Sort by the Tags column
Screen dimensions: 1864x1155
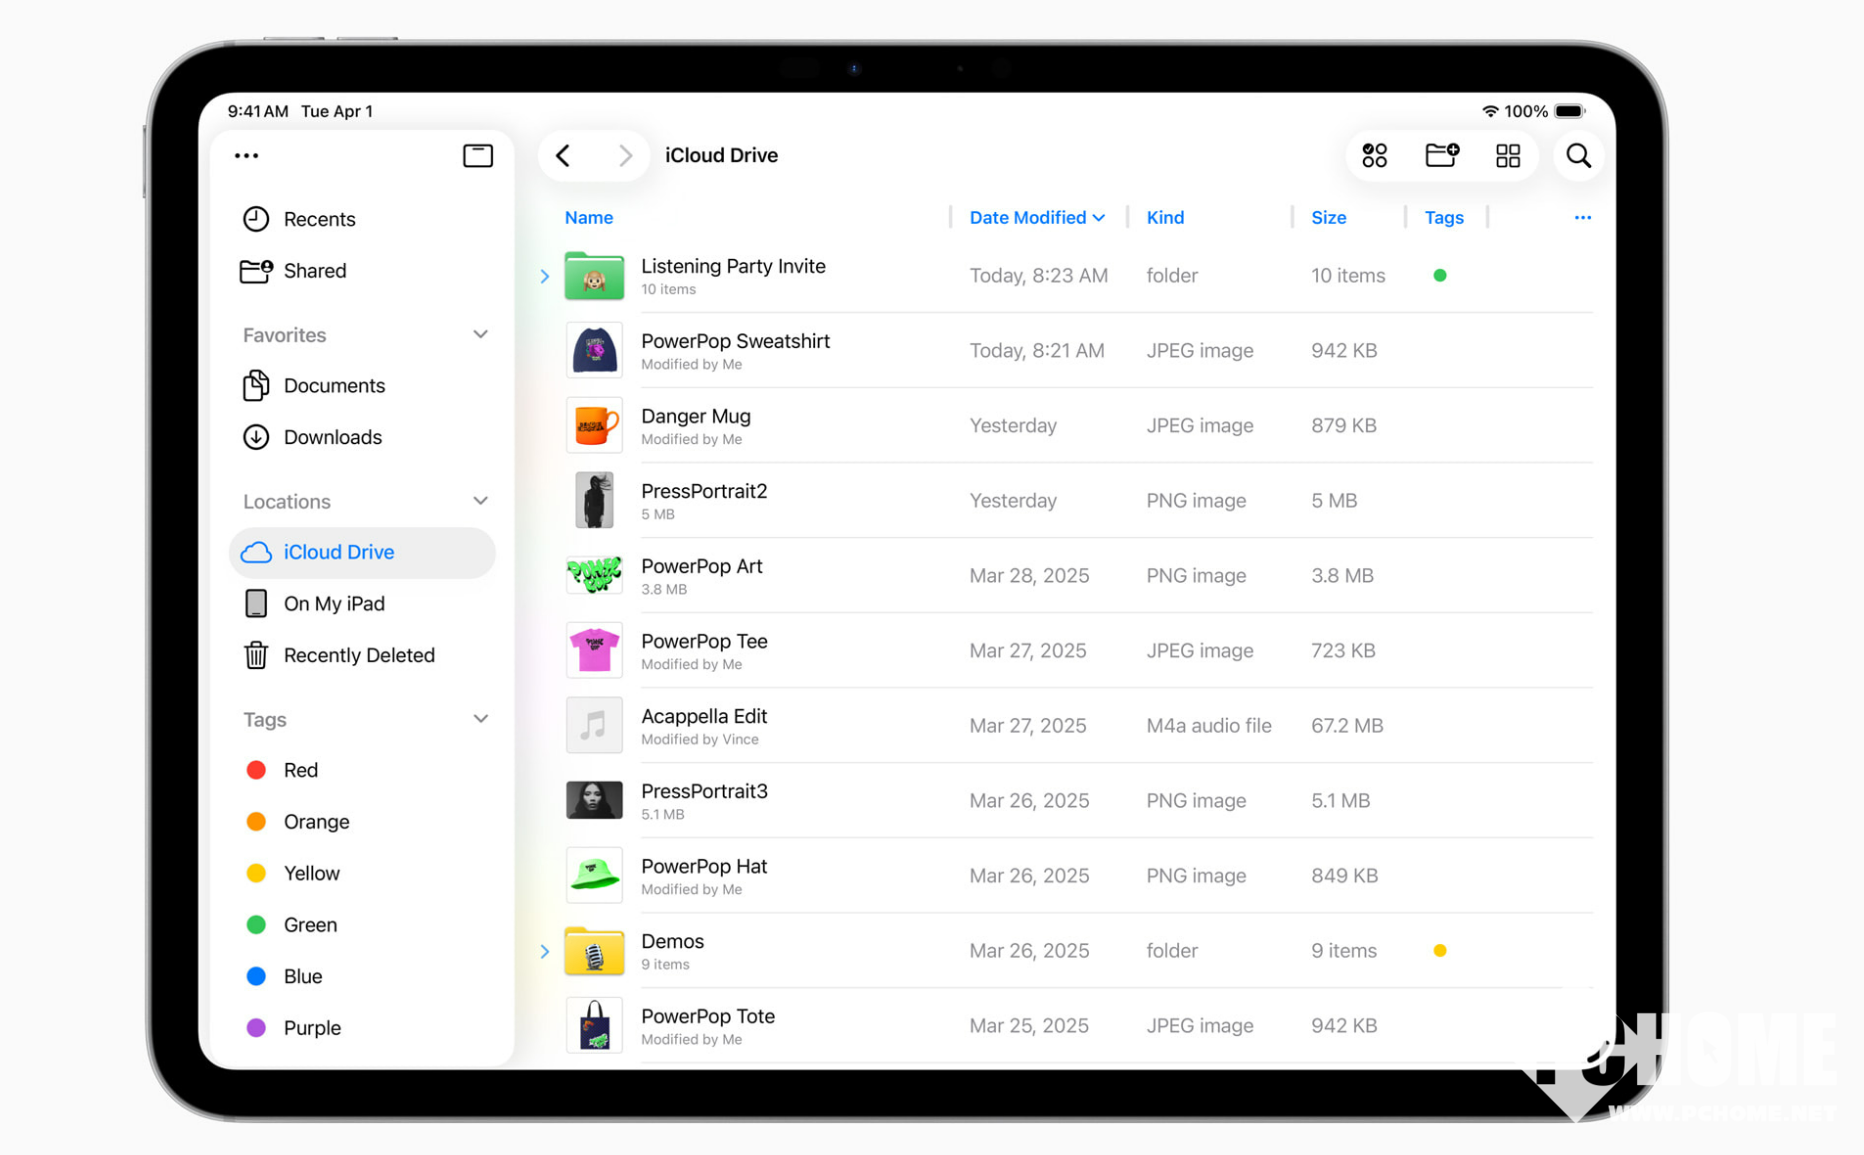(x=1444, y=218)
